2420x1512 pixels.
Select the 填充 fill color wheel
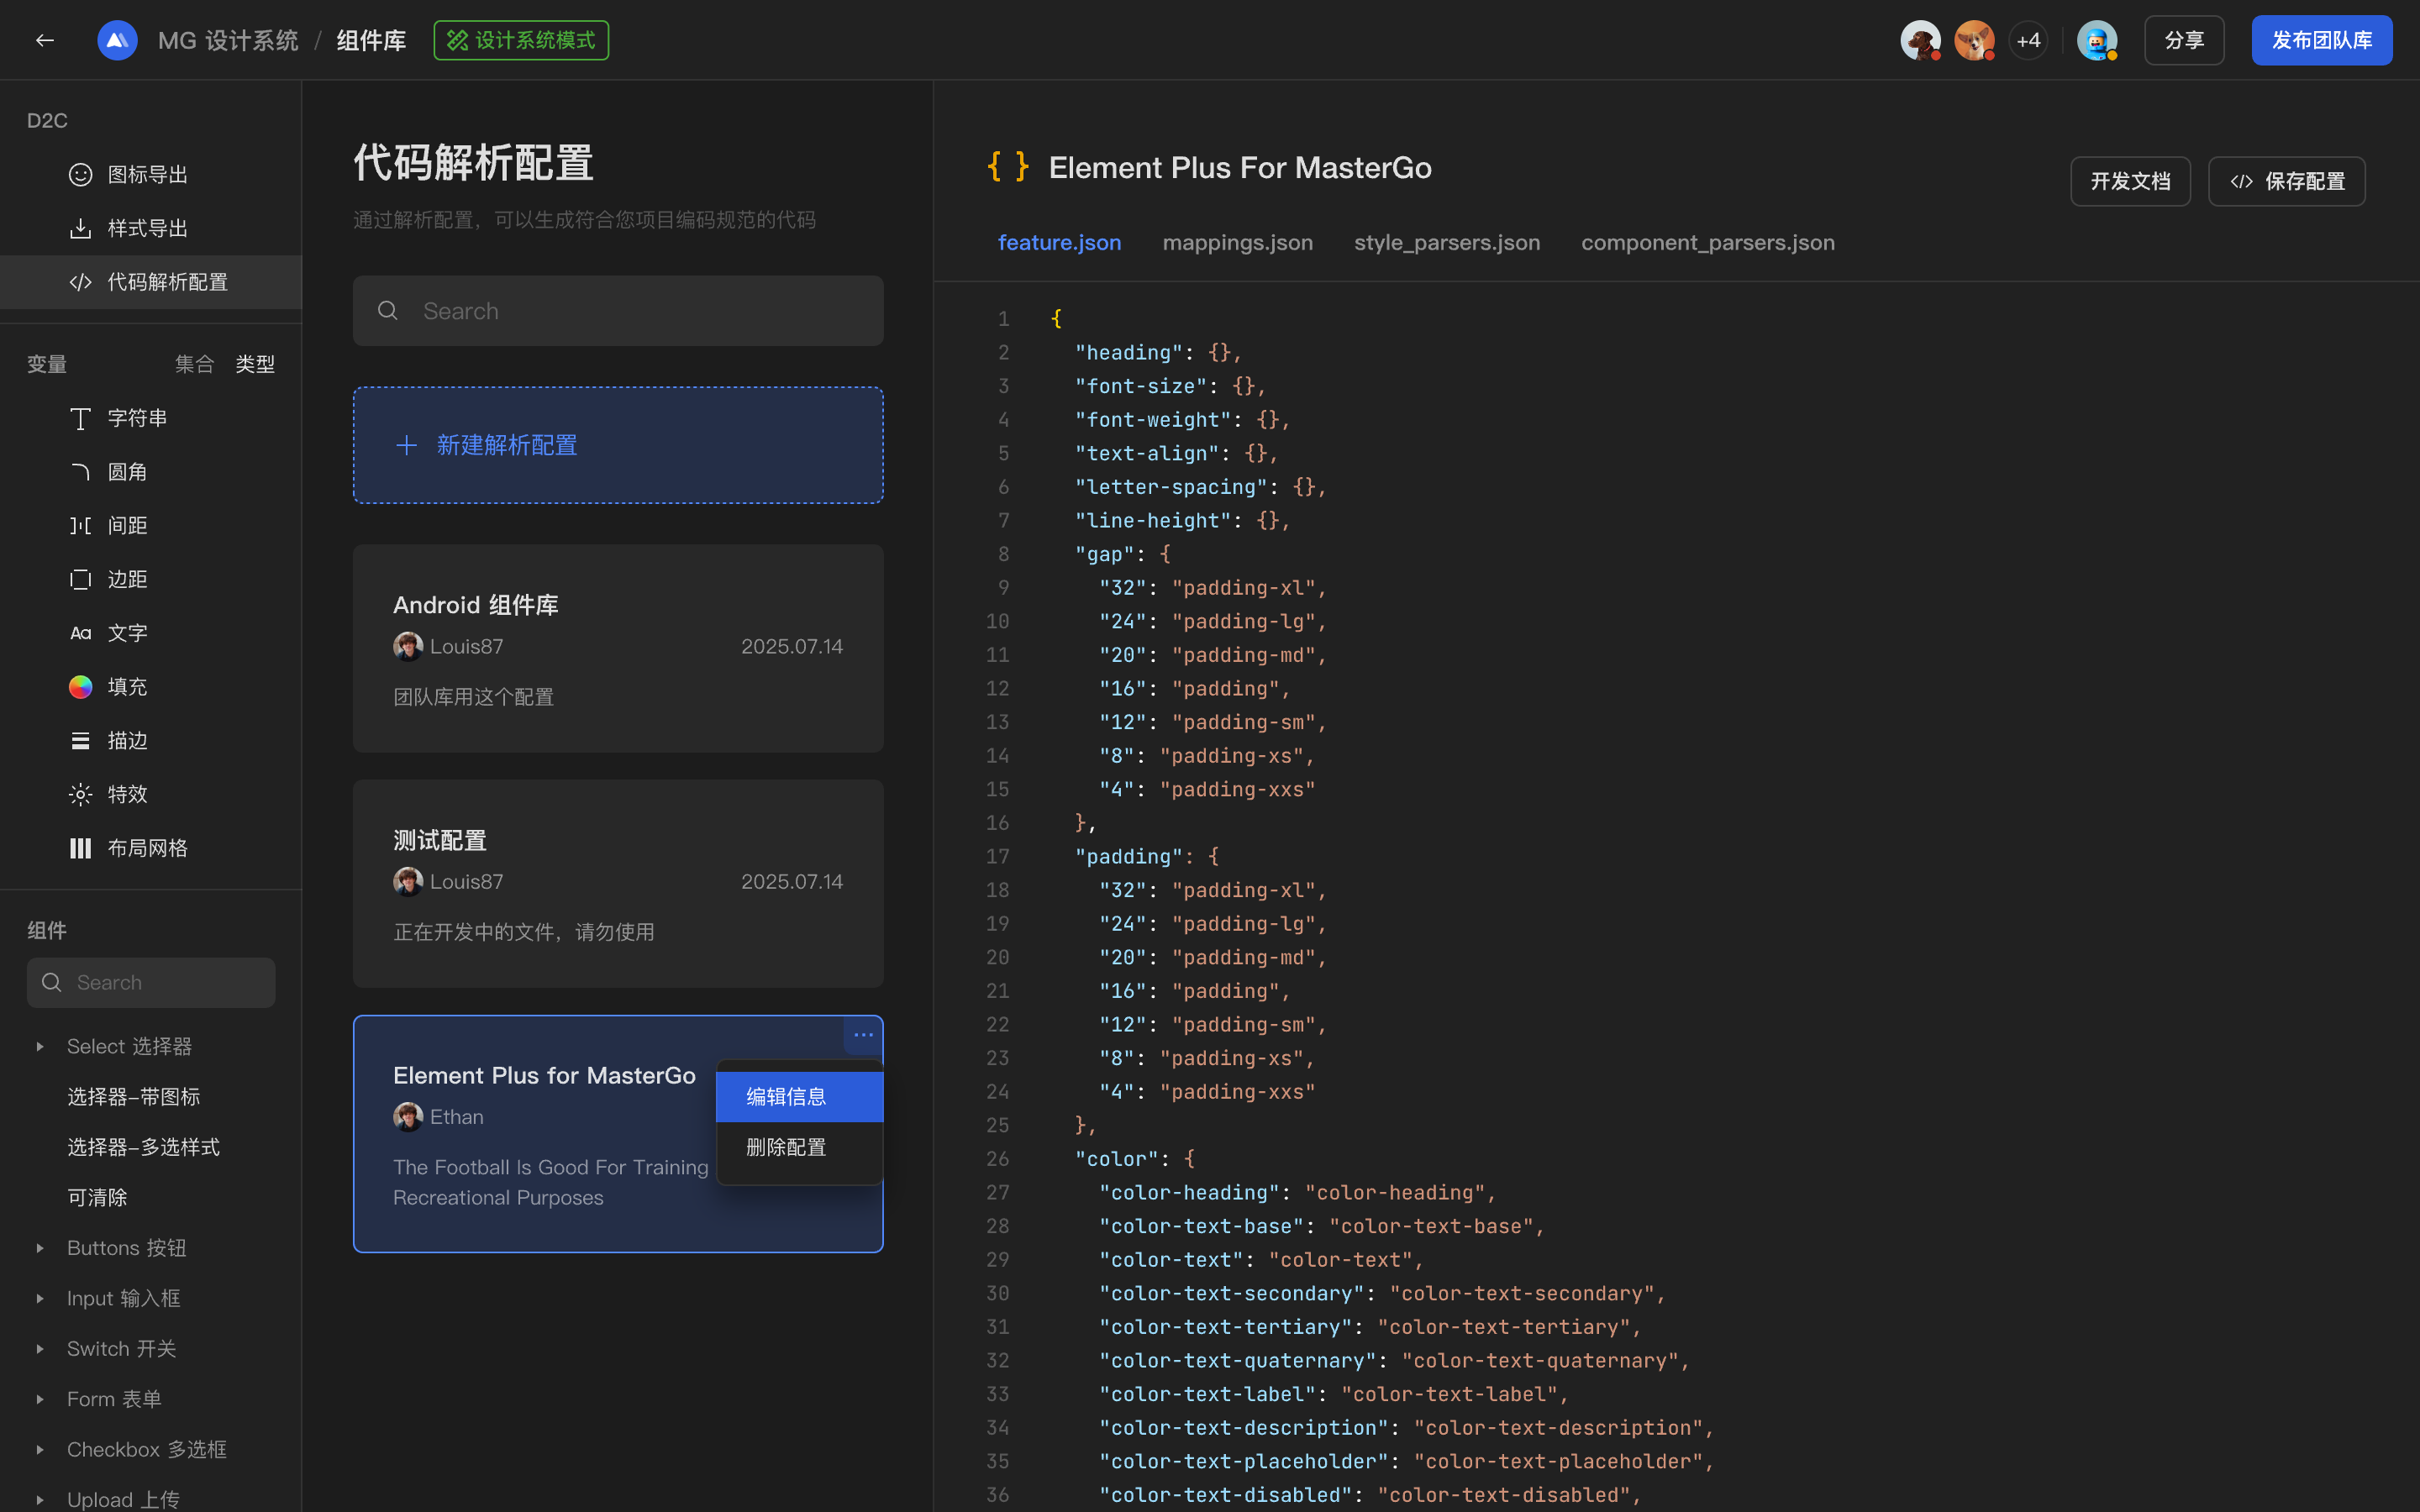[80, 687]
